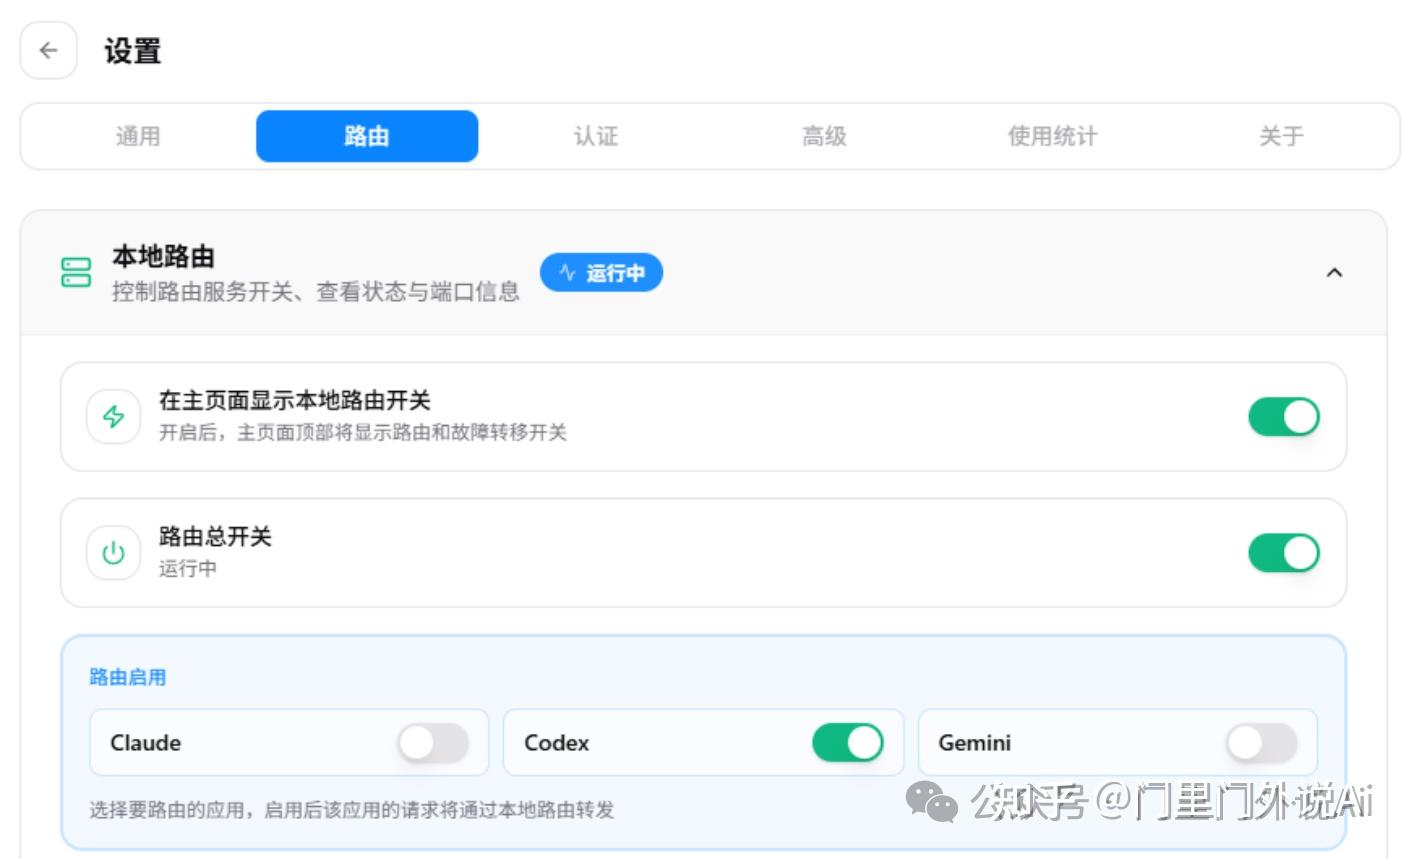
Task: Disable routing for Codex
Action: 848,743
